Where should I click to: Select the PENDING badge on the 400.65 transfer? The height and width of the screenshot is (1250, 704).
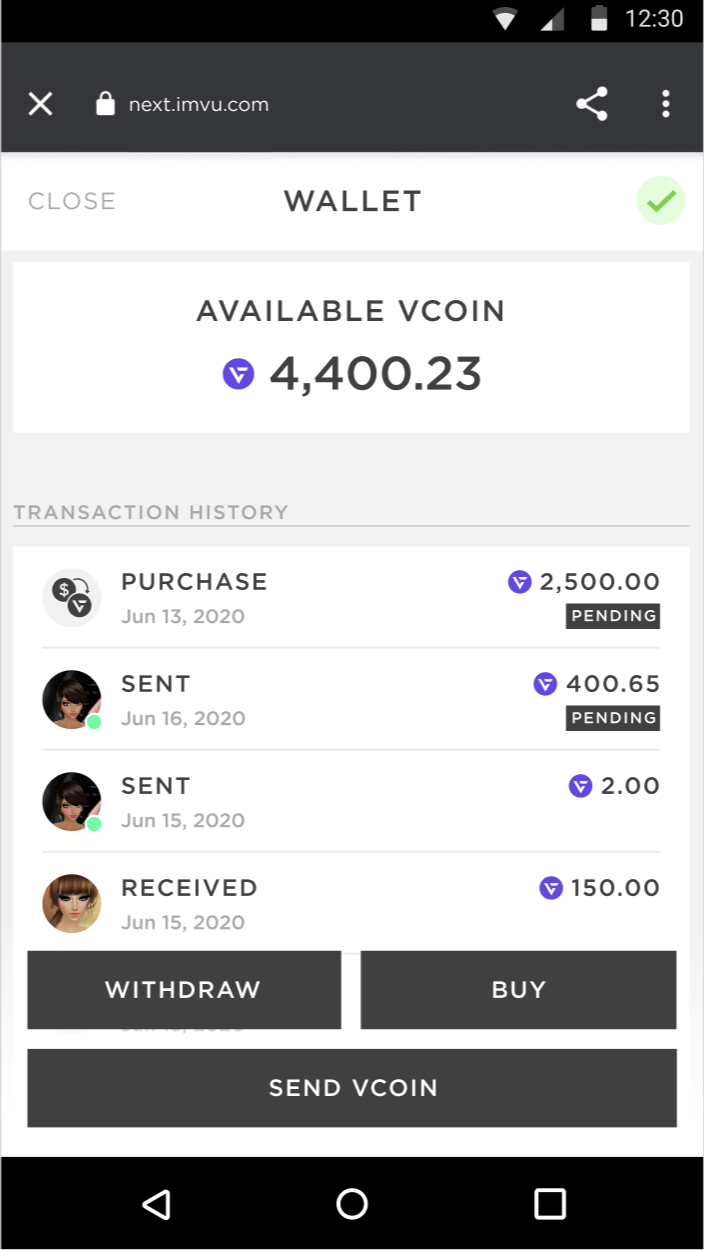[x=613, y=718]
